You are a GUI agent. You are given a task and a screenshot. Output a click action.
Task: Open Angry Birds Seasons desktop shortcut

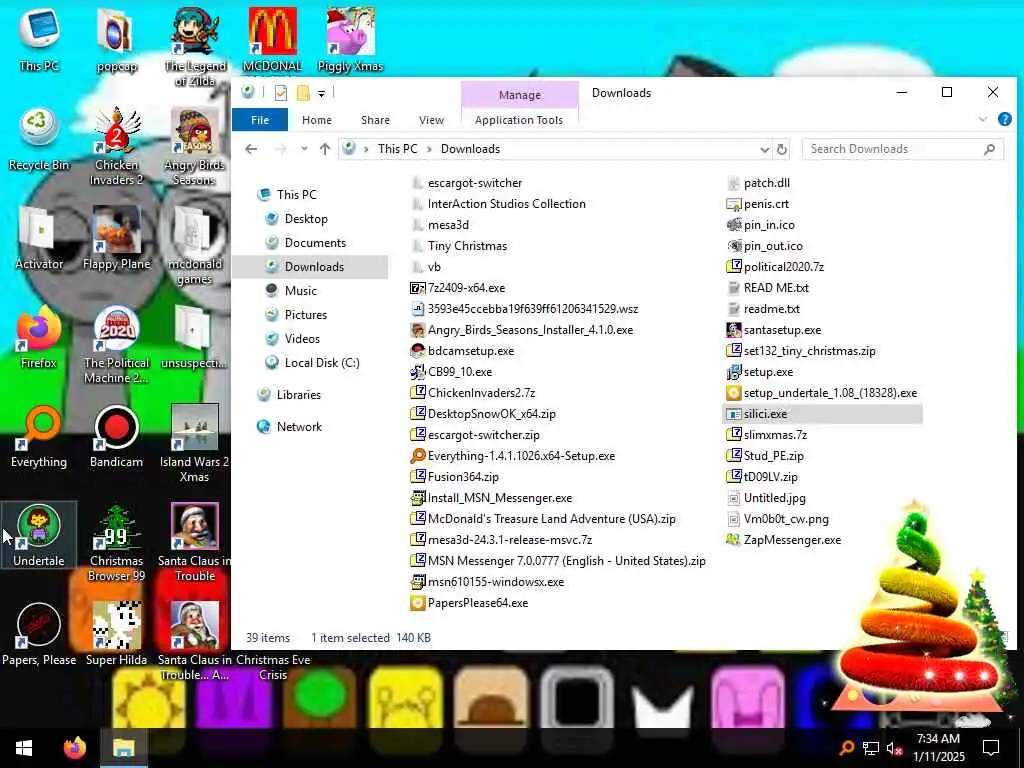pyautogui.click(x=195, y=146)
